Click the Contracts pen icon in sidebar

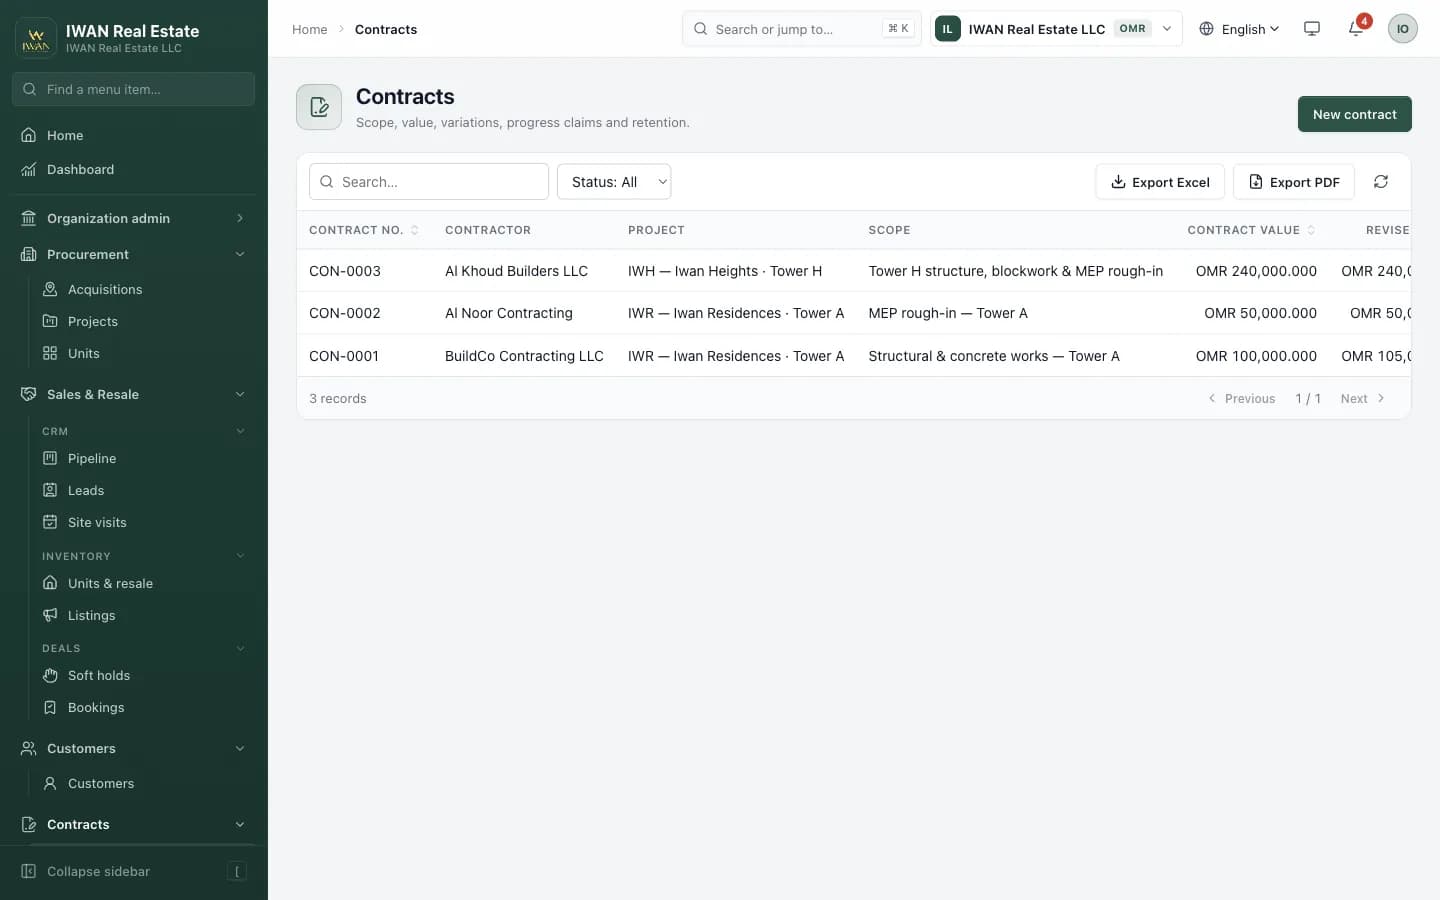coord(29,824)
